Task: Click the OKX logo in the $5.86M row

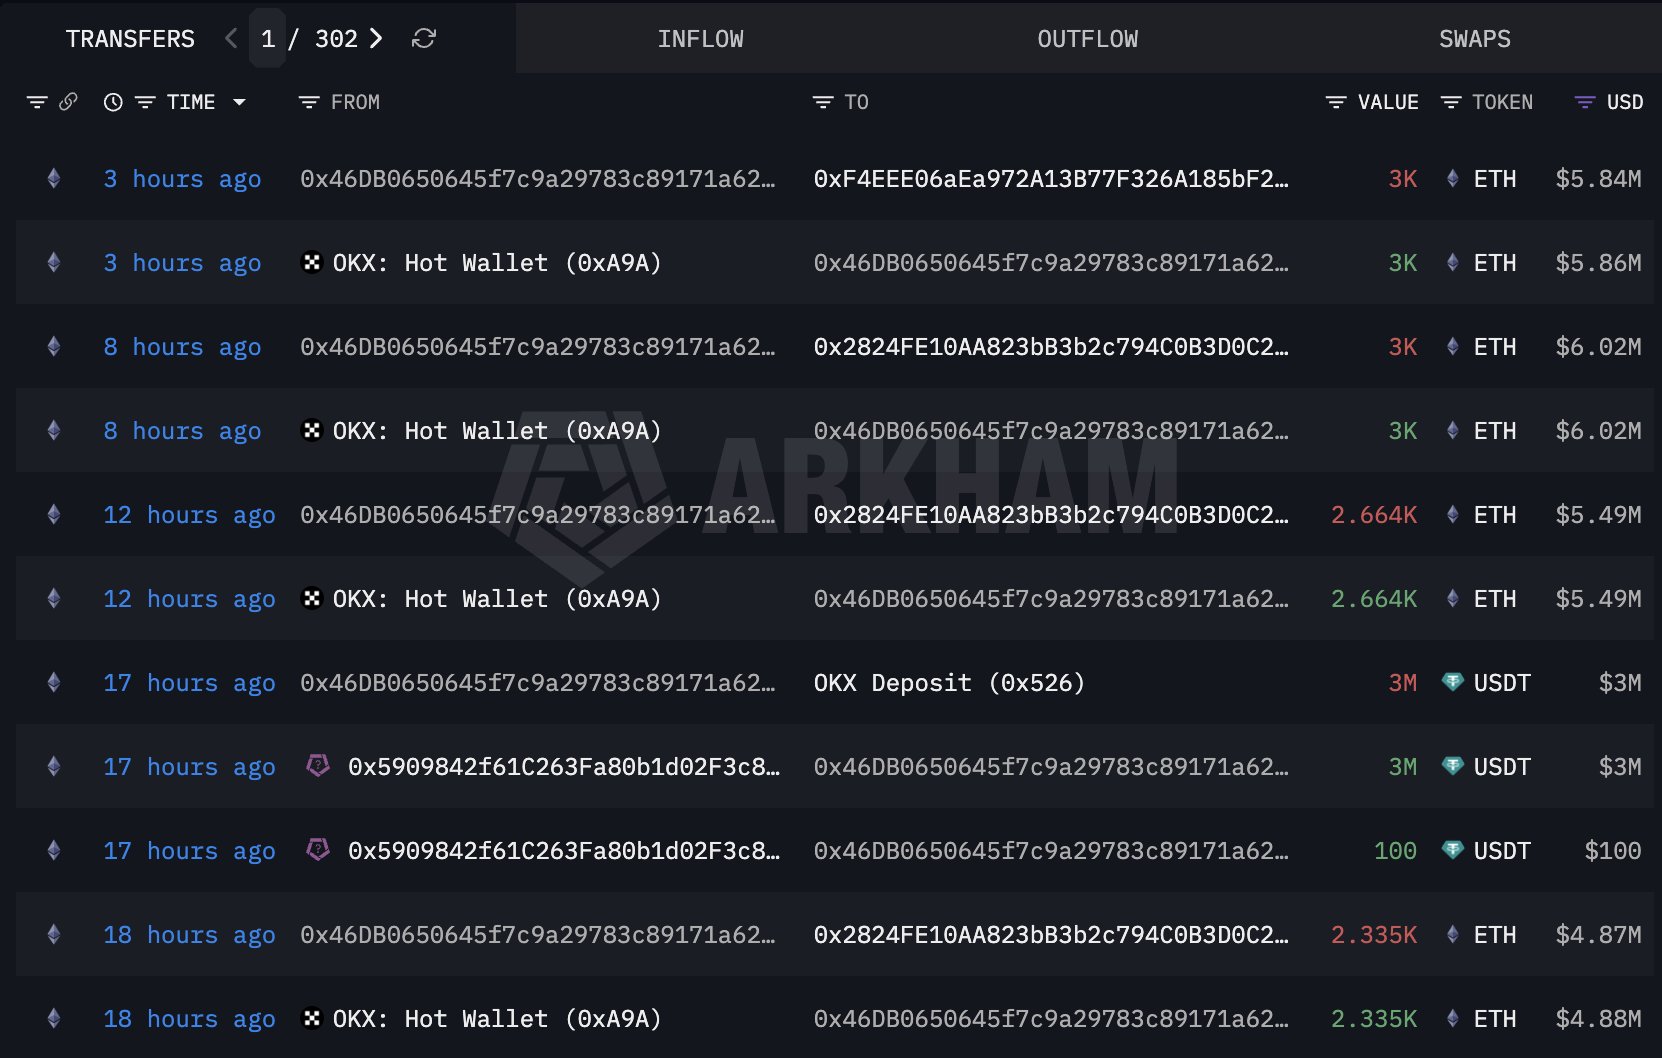Action: 312,263
